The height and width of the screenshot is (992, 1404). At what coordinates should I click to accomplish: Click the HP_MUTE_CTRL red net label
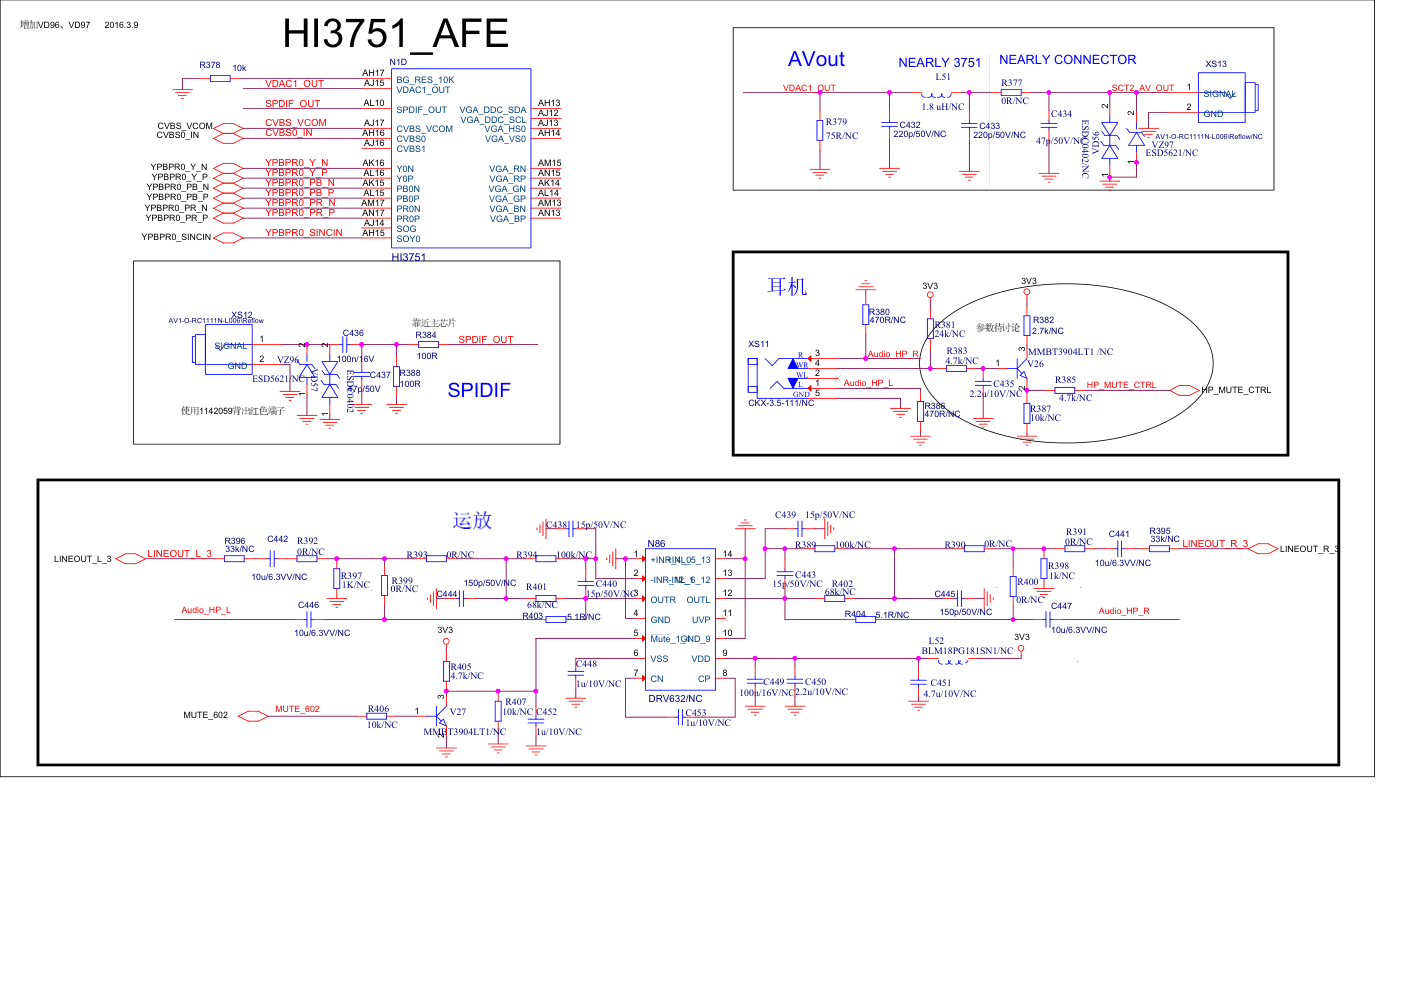[1121, 385]
